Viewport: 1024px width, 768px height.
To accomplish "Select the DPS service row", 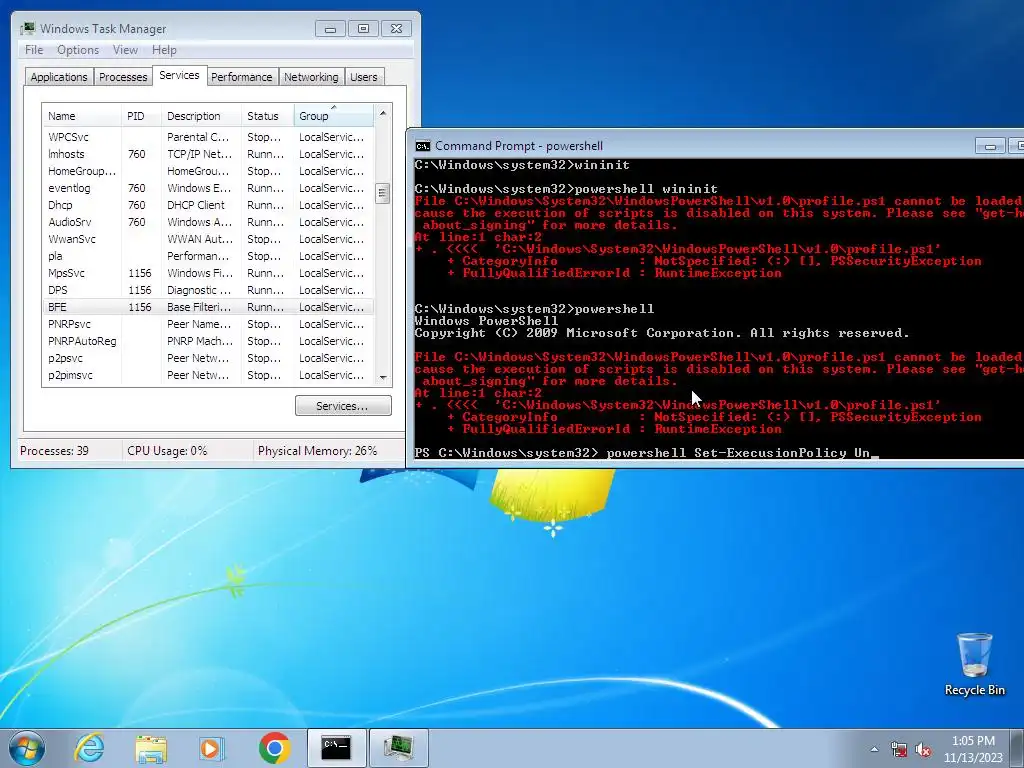I will pyautogui.click(x=208, y=290).
